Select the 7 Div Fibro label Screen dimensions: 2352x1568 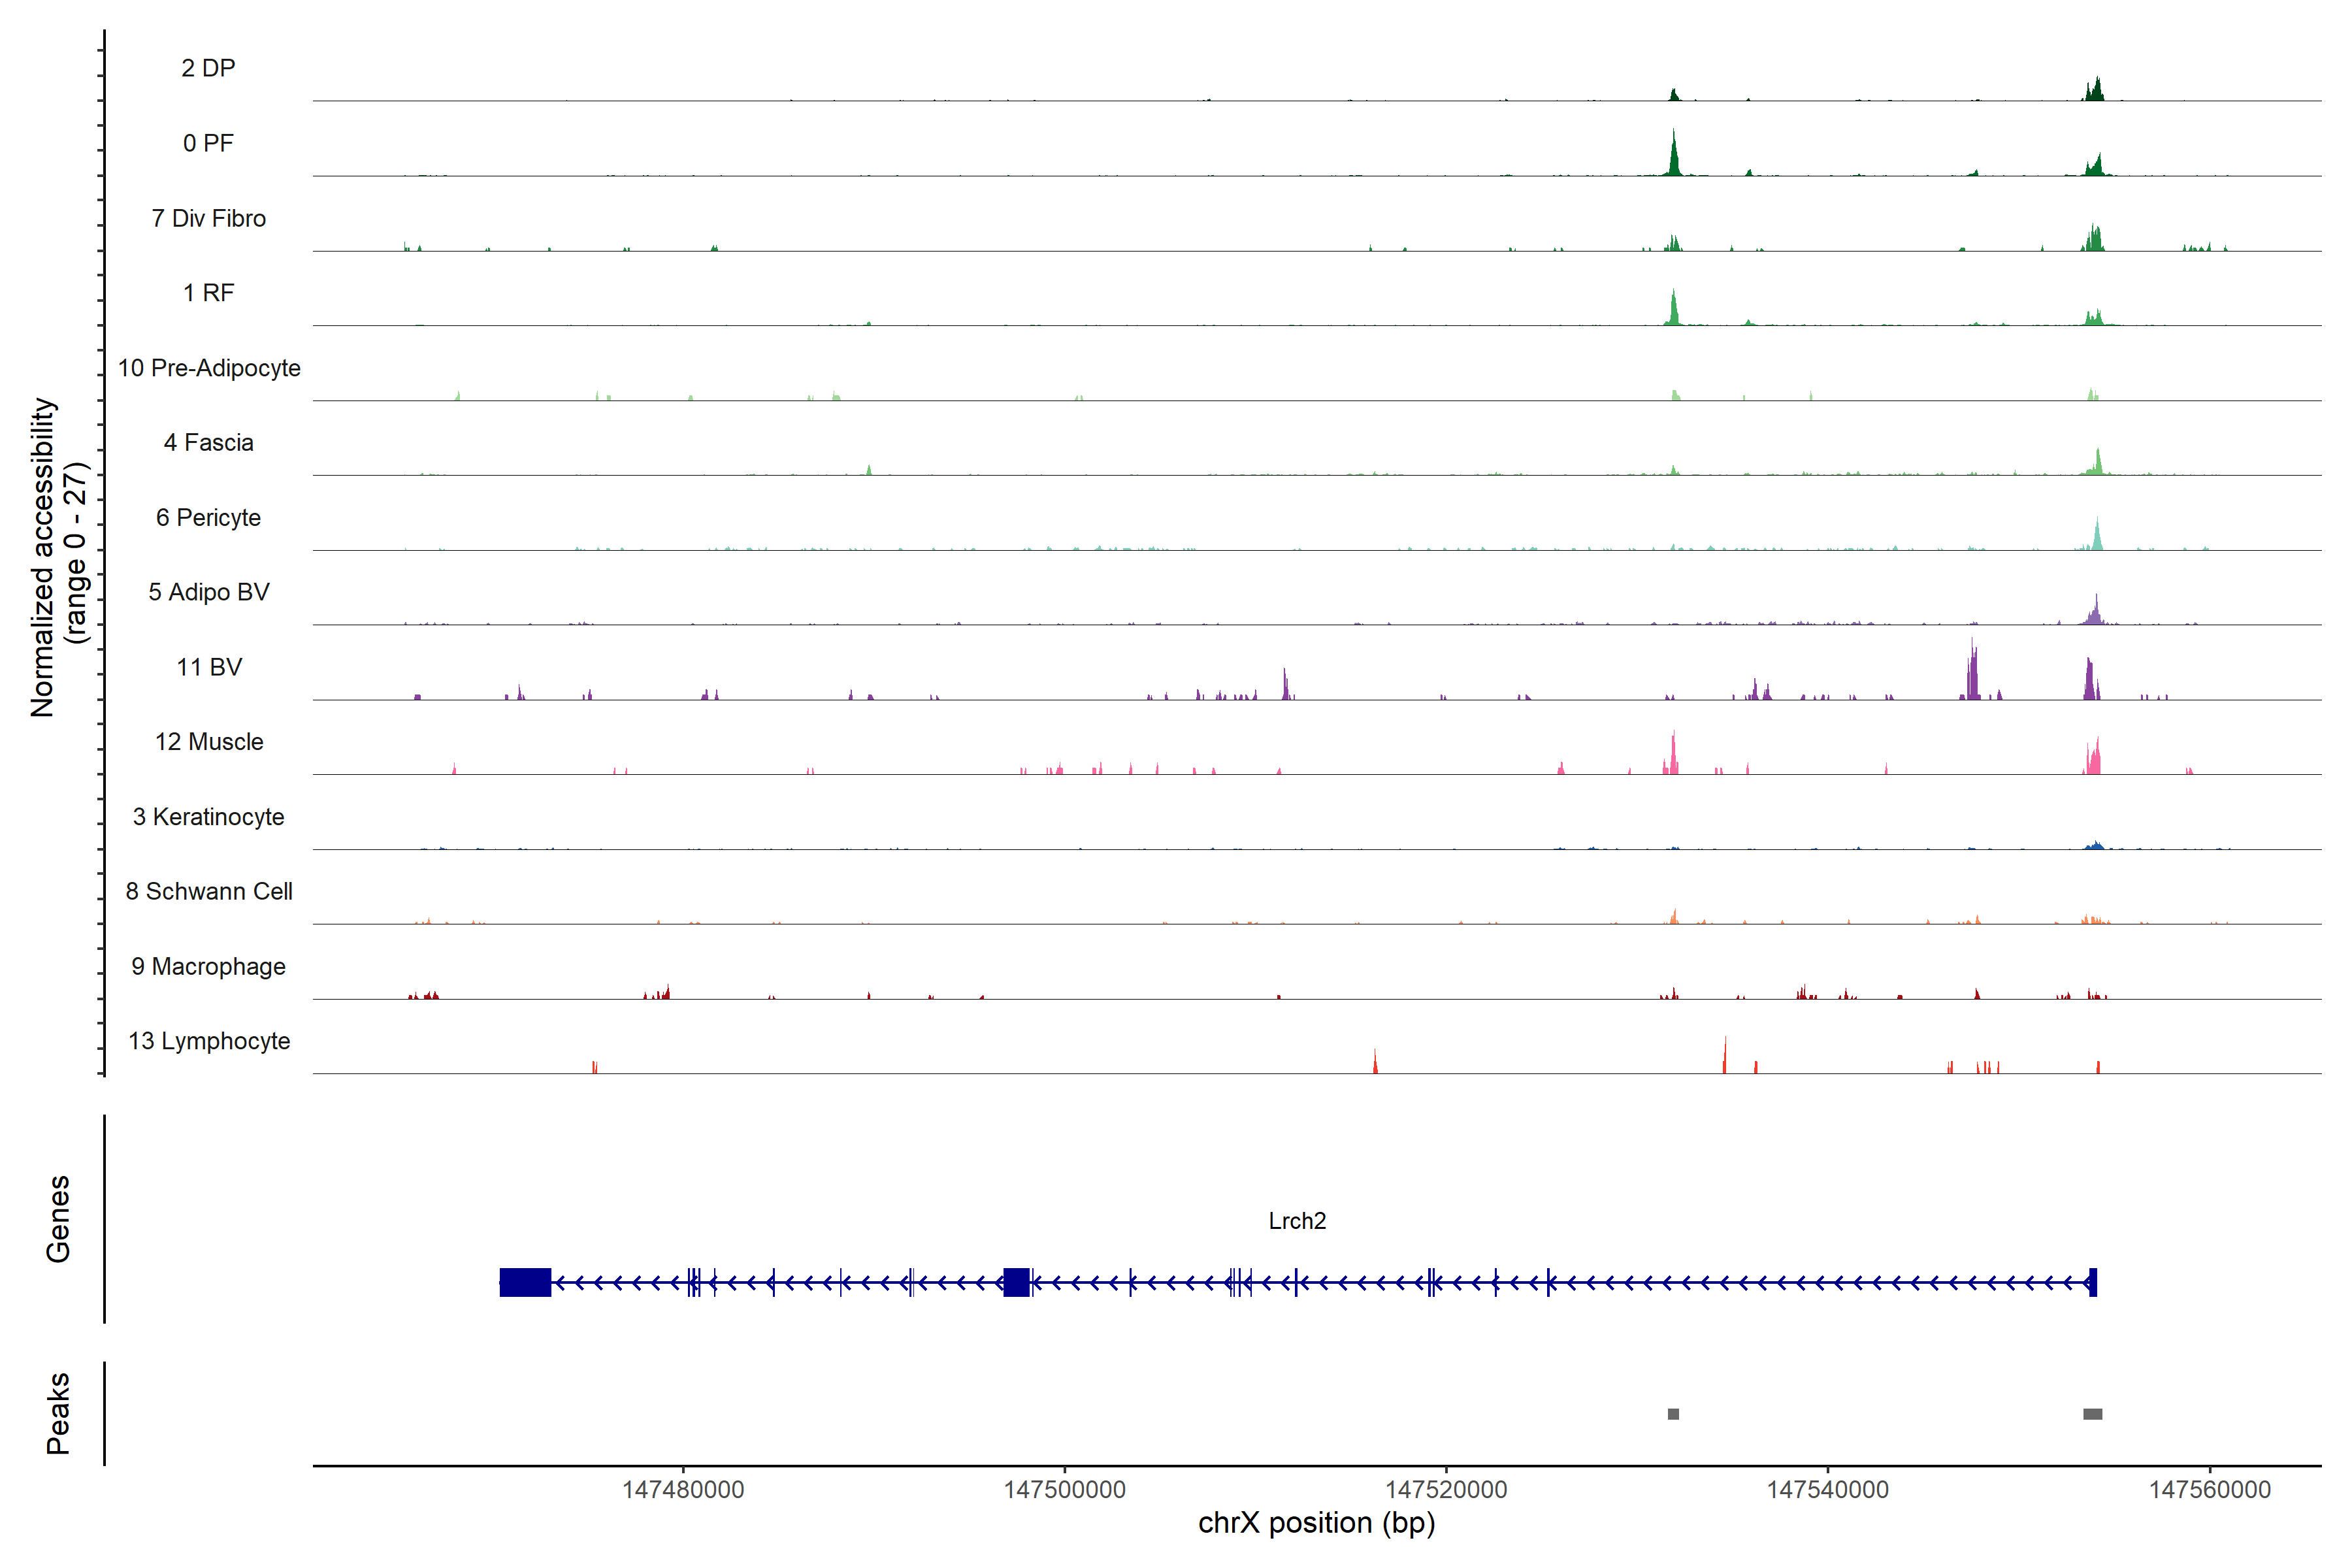(x=208, y=218)
